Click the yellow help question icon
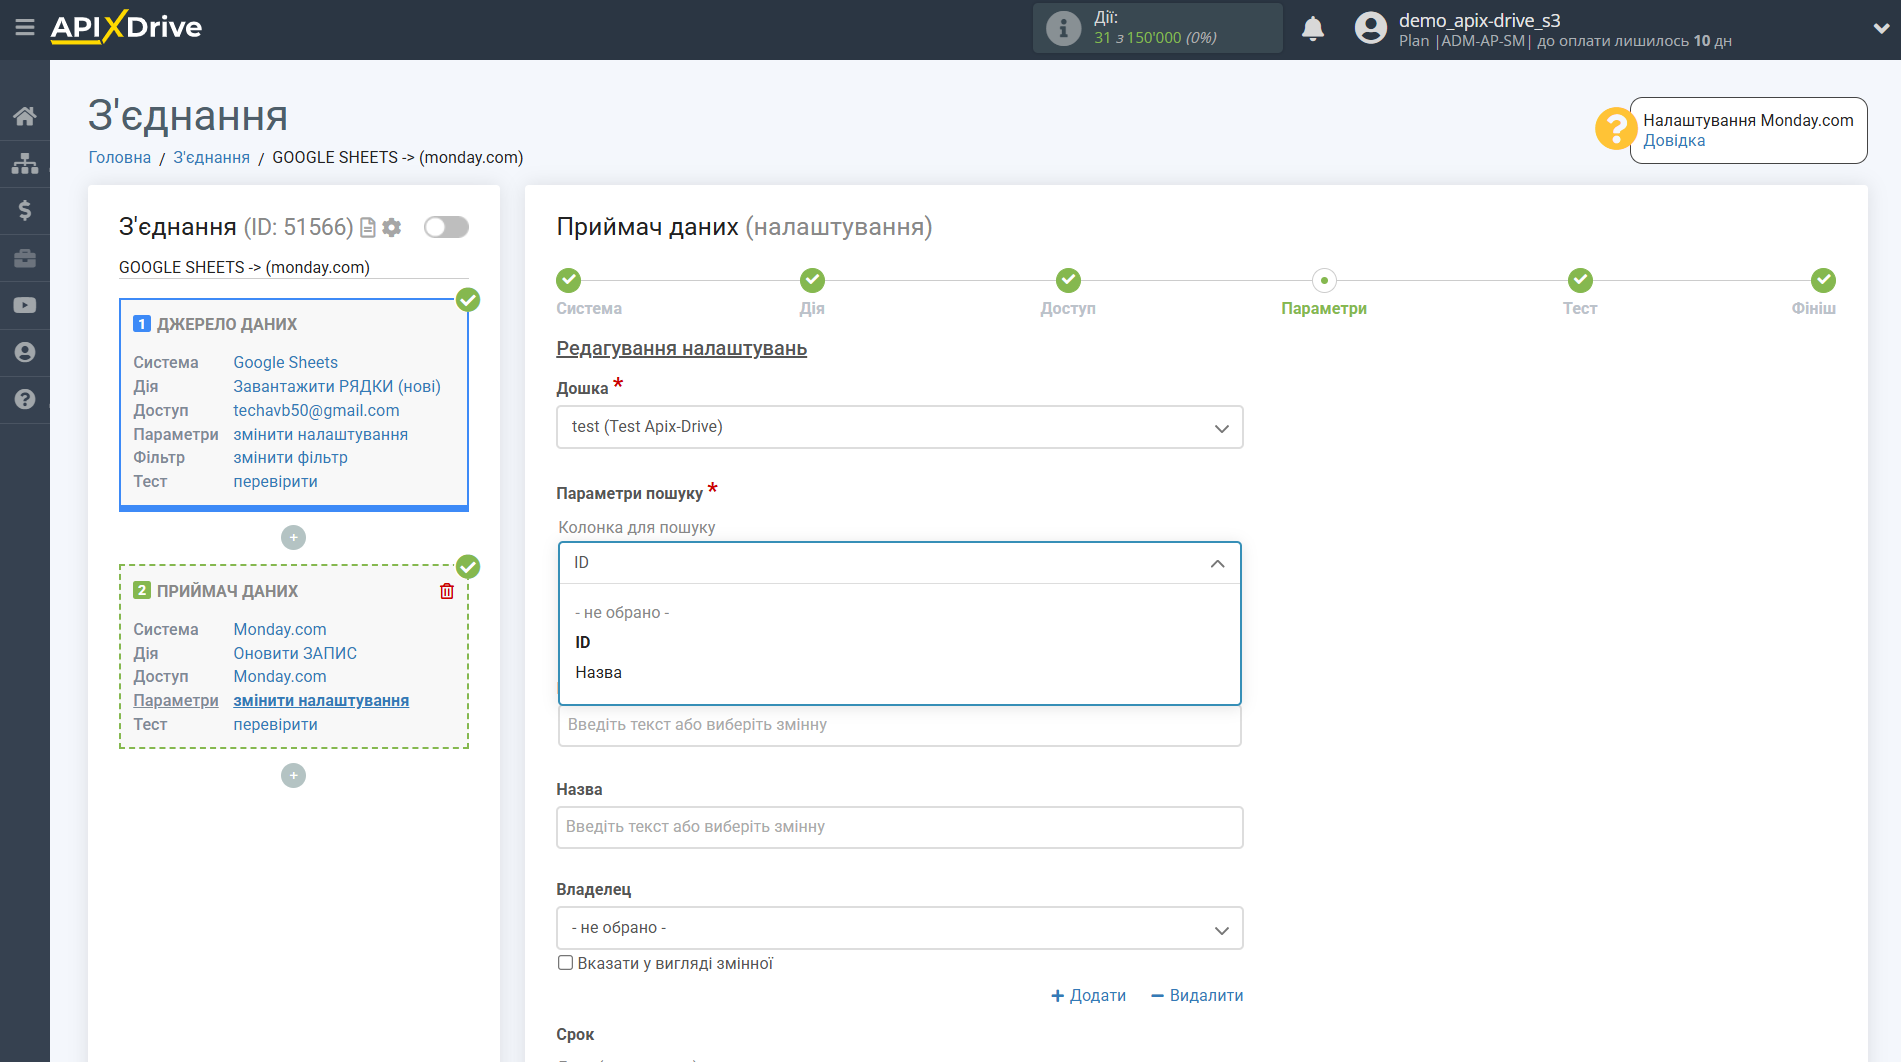The height and width of the screenshot is (1062, 1901). tap(1615, 129)
